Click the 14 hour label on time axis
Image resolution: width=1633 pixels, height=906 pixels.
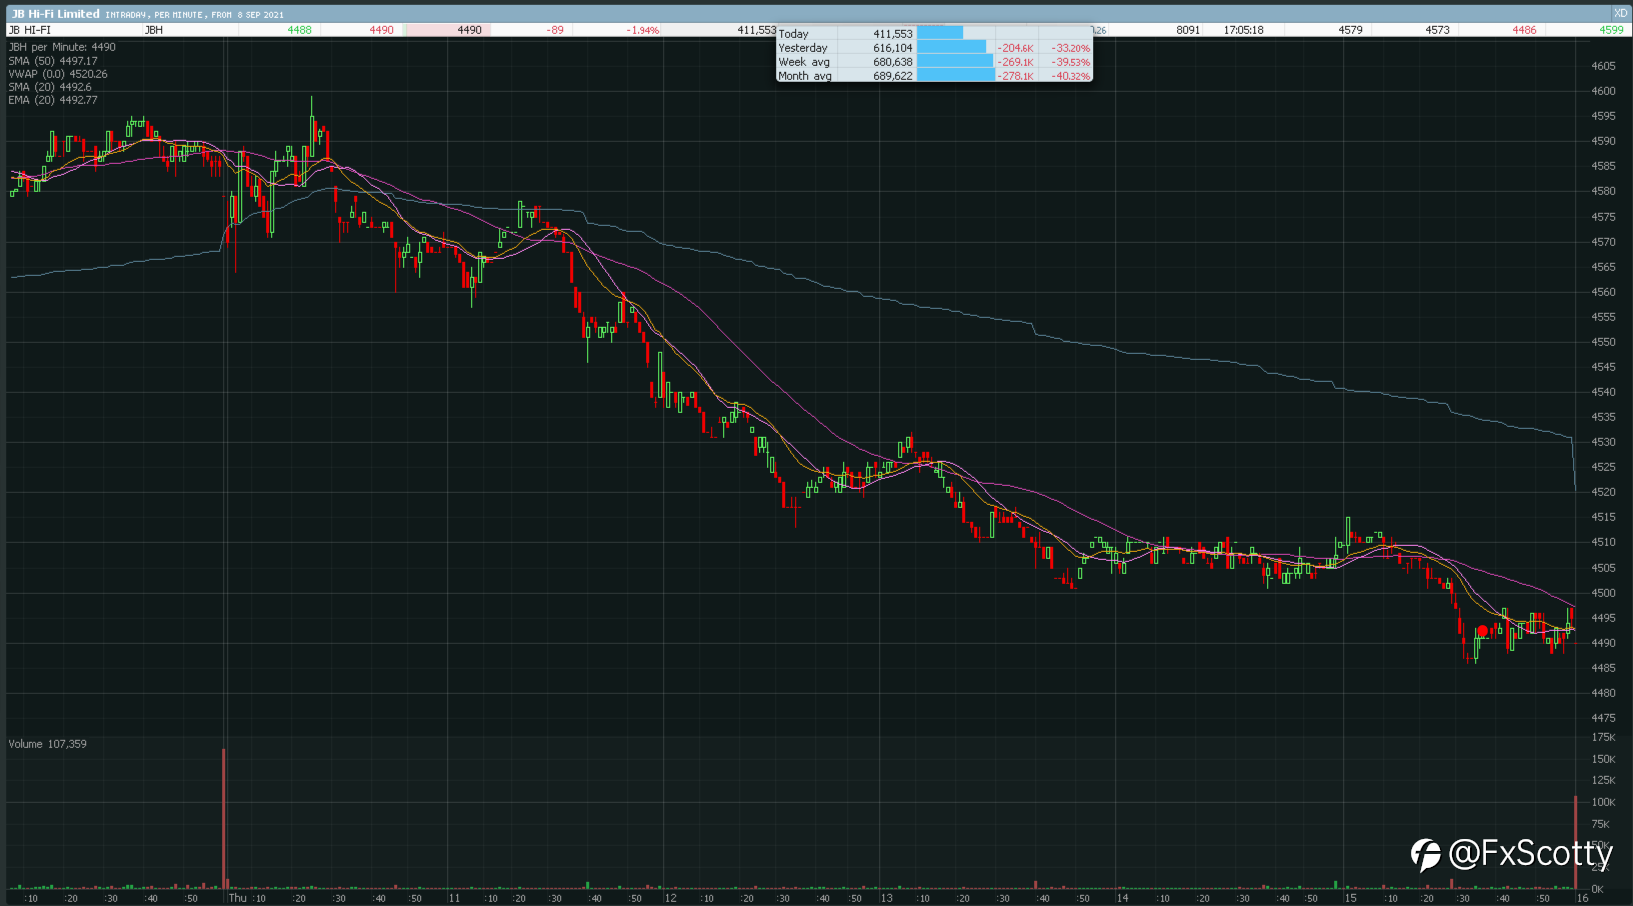[1123, 898]
